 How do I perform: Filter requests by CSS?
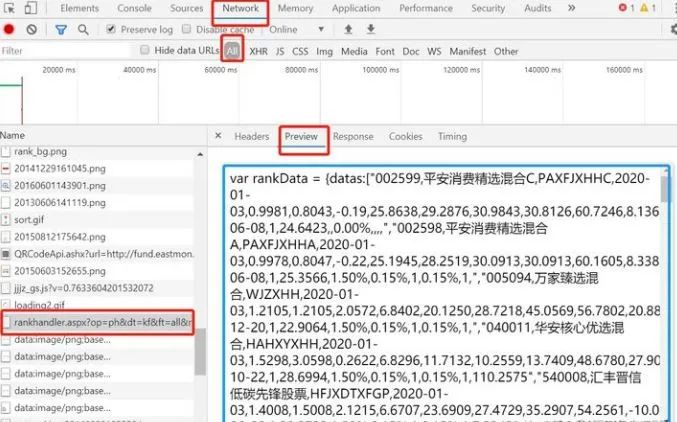[x=300, y=51]
